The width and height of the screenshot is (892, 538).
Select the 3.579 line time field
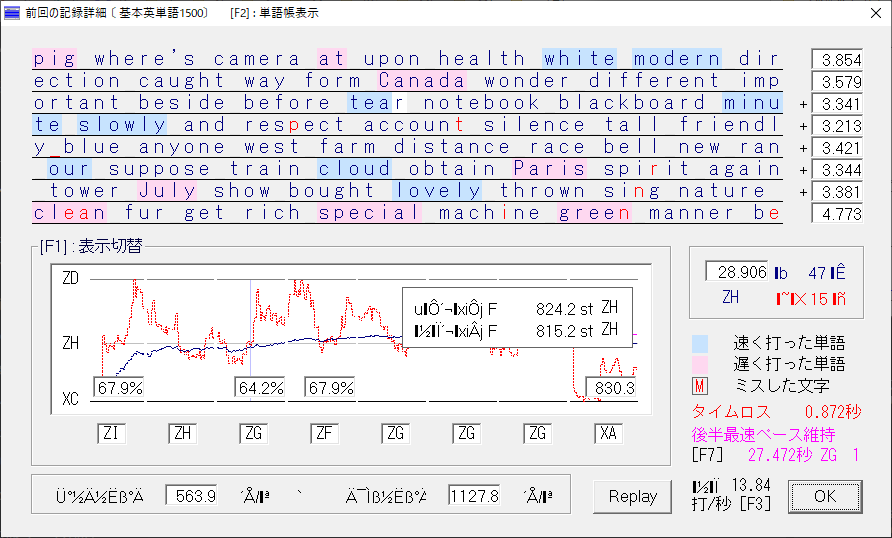pyautogui.click(x=837, y=81)
